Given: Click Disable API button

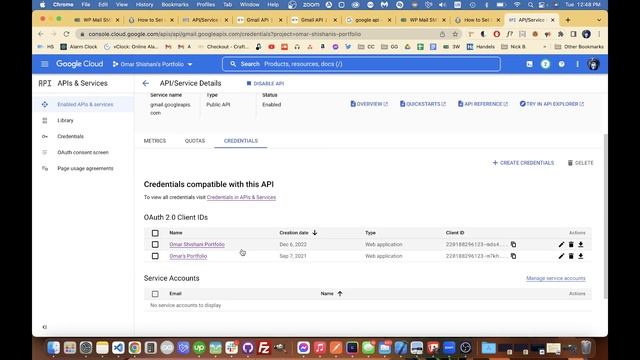Looking at the screenshot, I should (265, 83).
